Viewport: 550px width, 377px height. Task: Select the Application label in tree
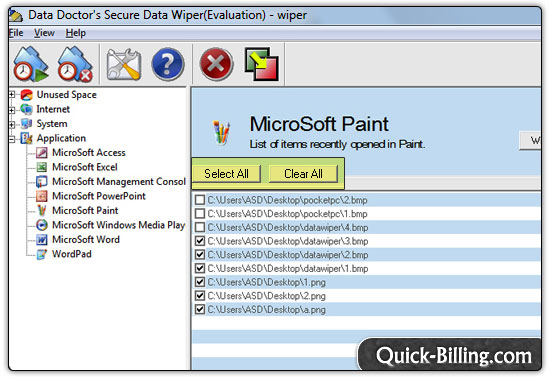click(61, 138)
